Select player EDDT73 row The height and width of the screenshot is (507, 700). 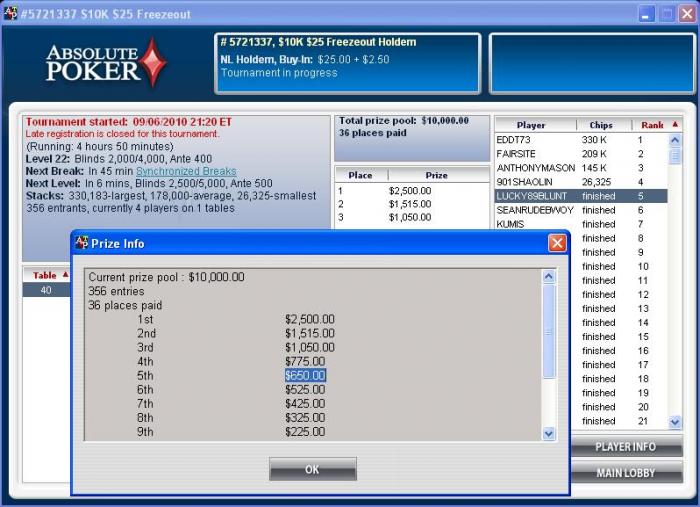[580, 140]
